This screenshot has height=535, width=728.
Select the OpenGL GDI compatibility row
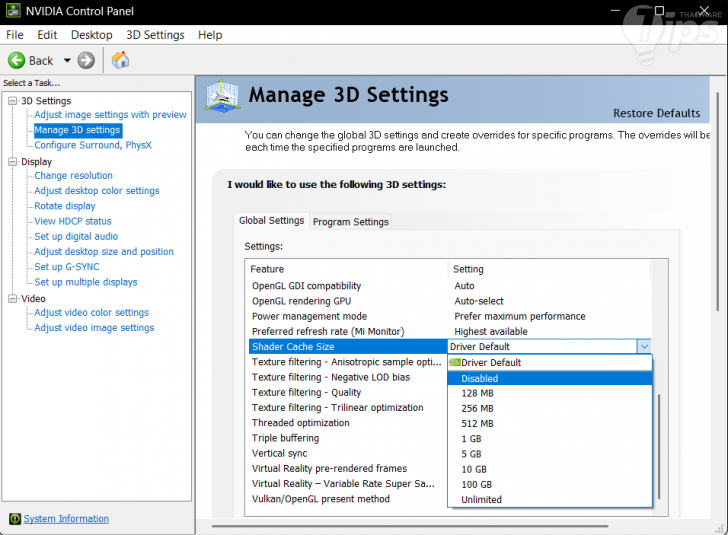pyautogui.click(x=449, y=286)
